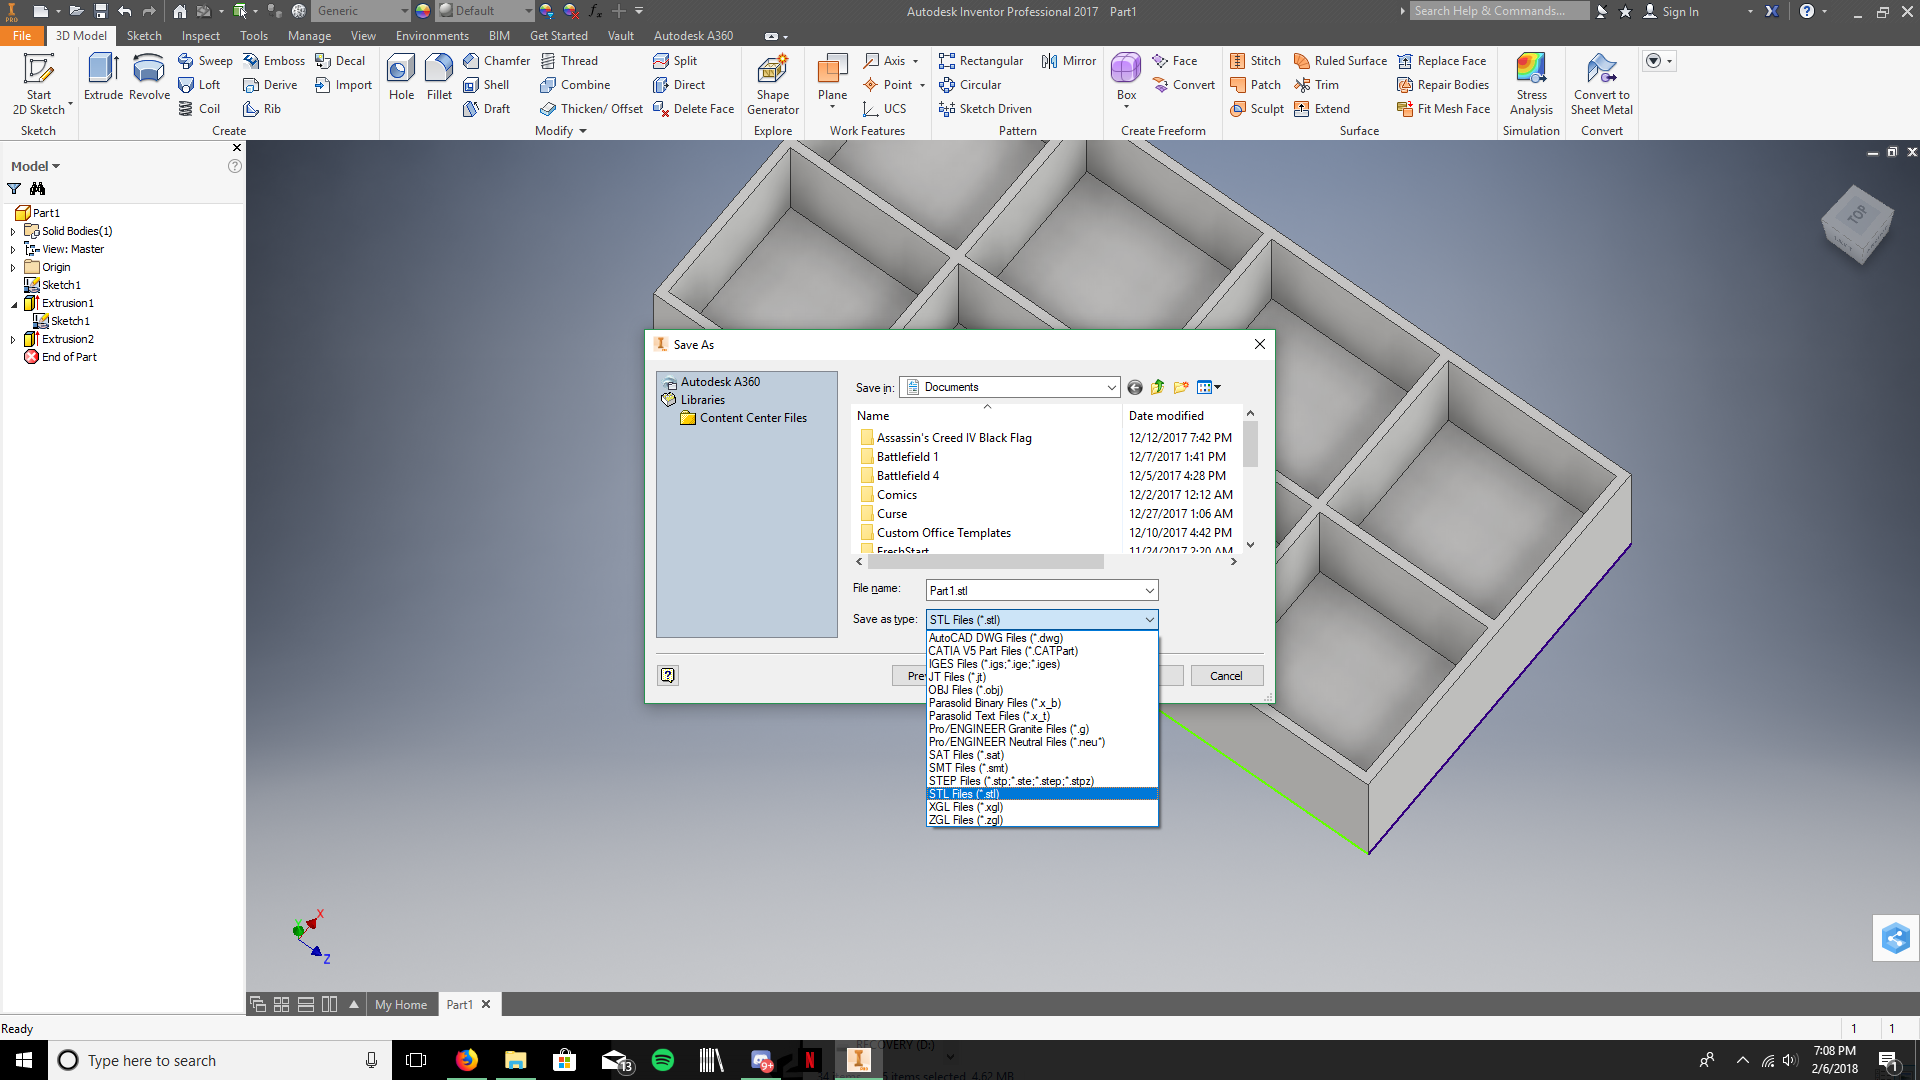The width and height of the screenshot is (1920, 1080).
Task: Expand the View: Master node
Action: point(13,249)
